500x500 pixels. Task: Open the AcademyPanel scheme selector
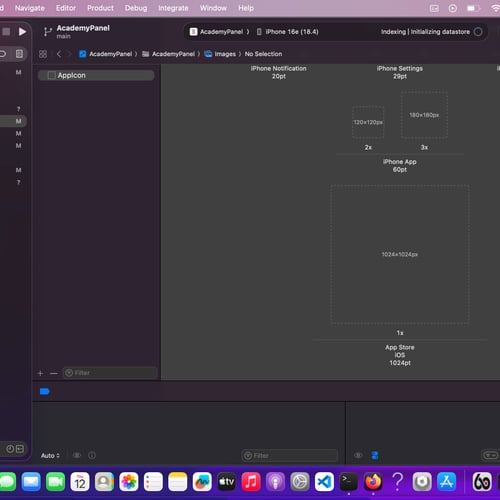tap(219, 32)
